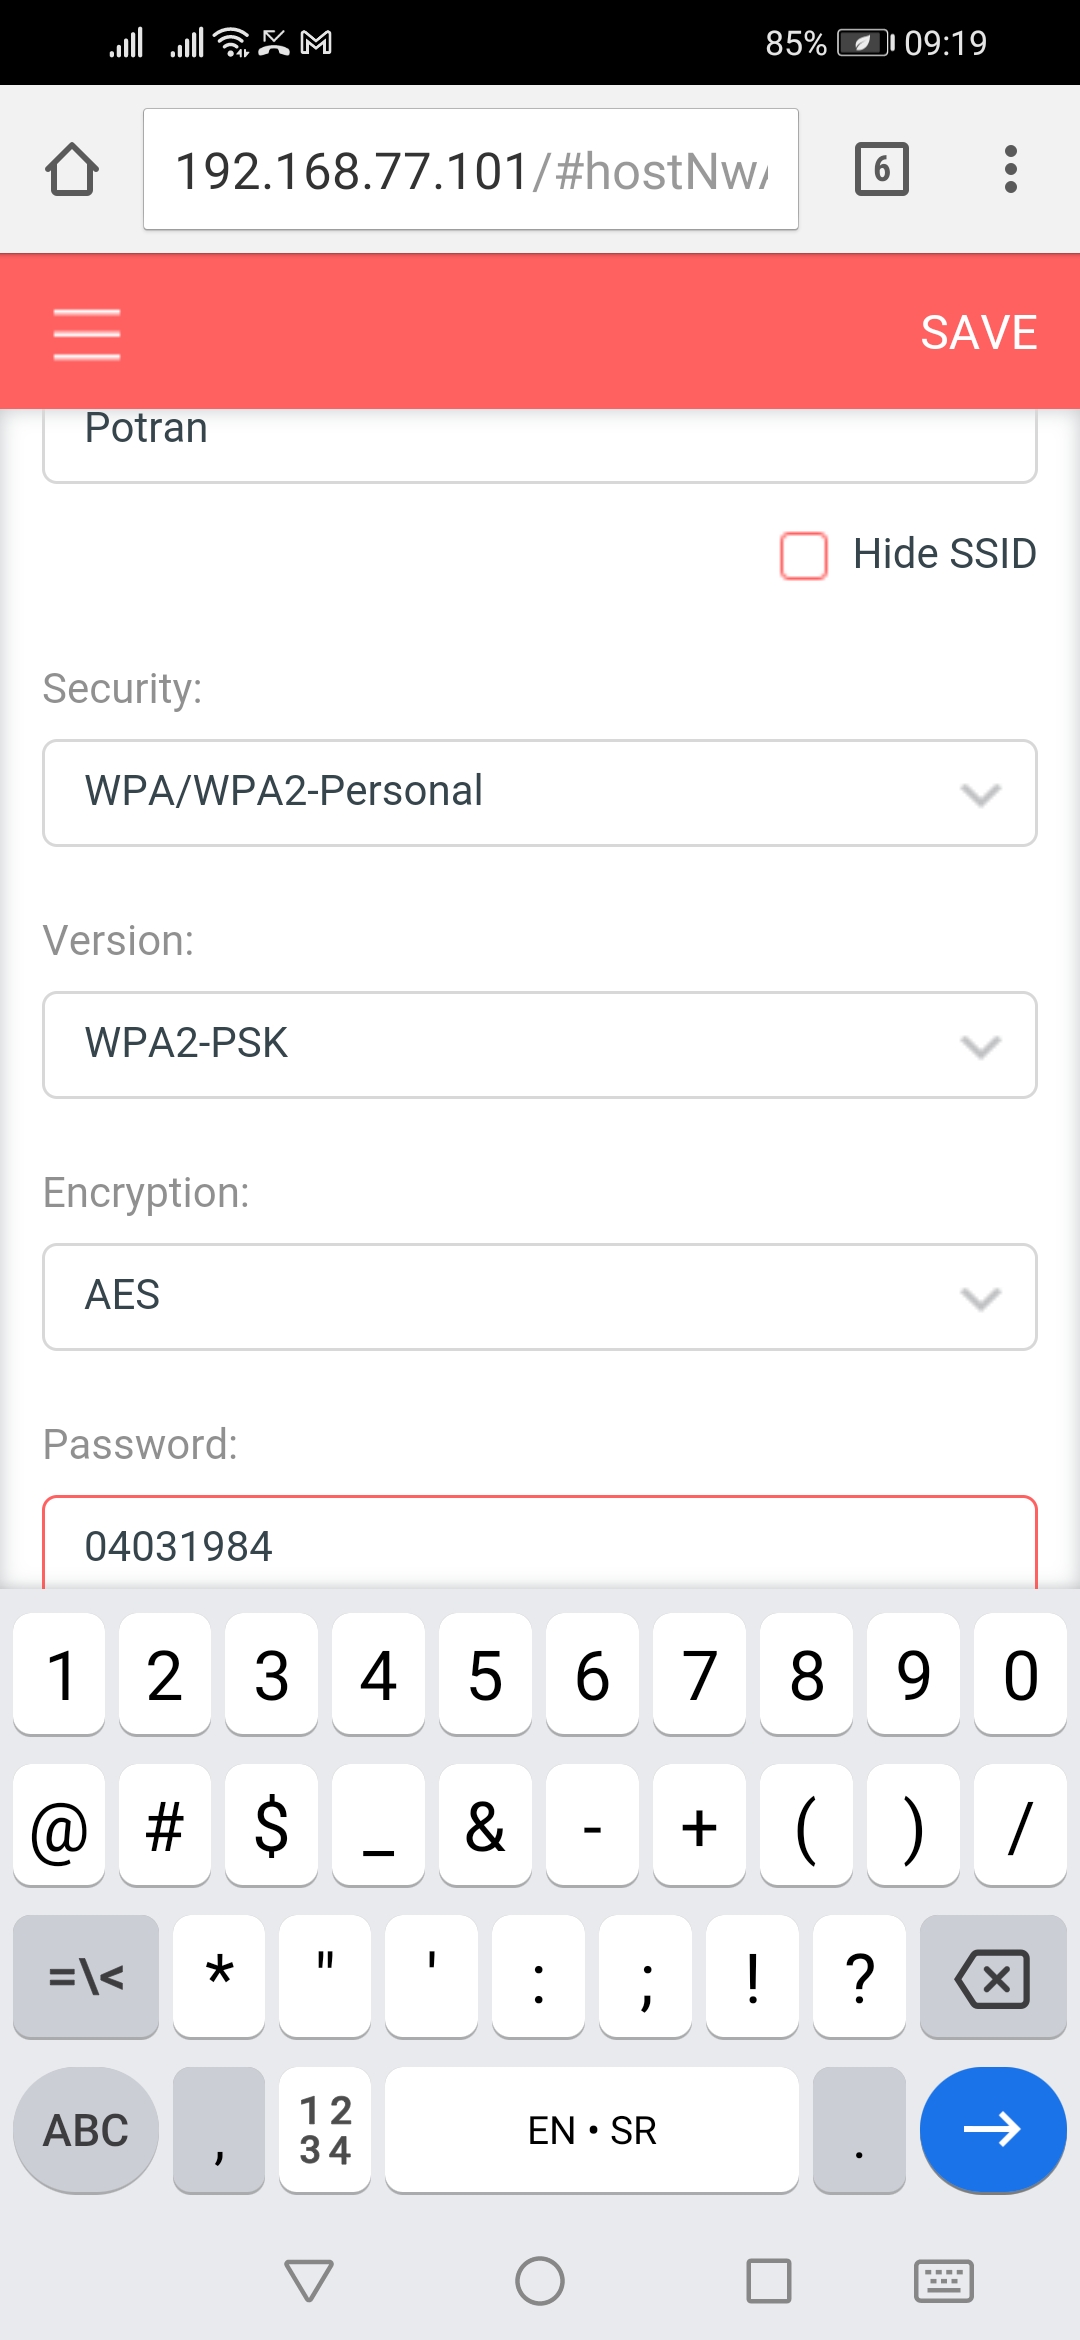This screenshot has width=1080, height=2340.
Task: Tap the browser address bar
Action: pos(470,170)
